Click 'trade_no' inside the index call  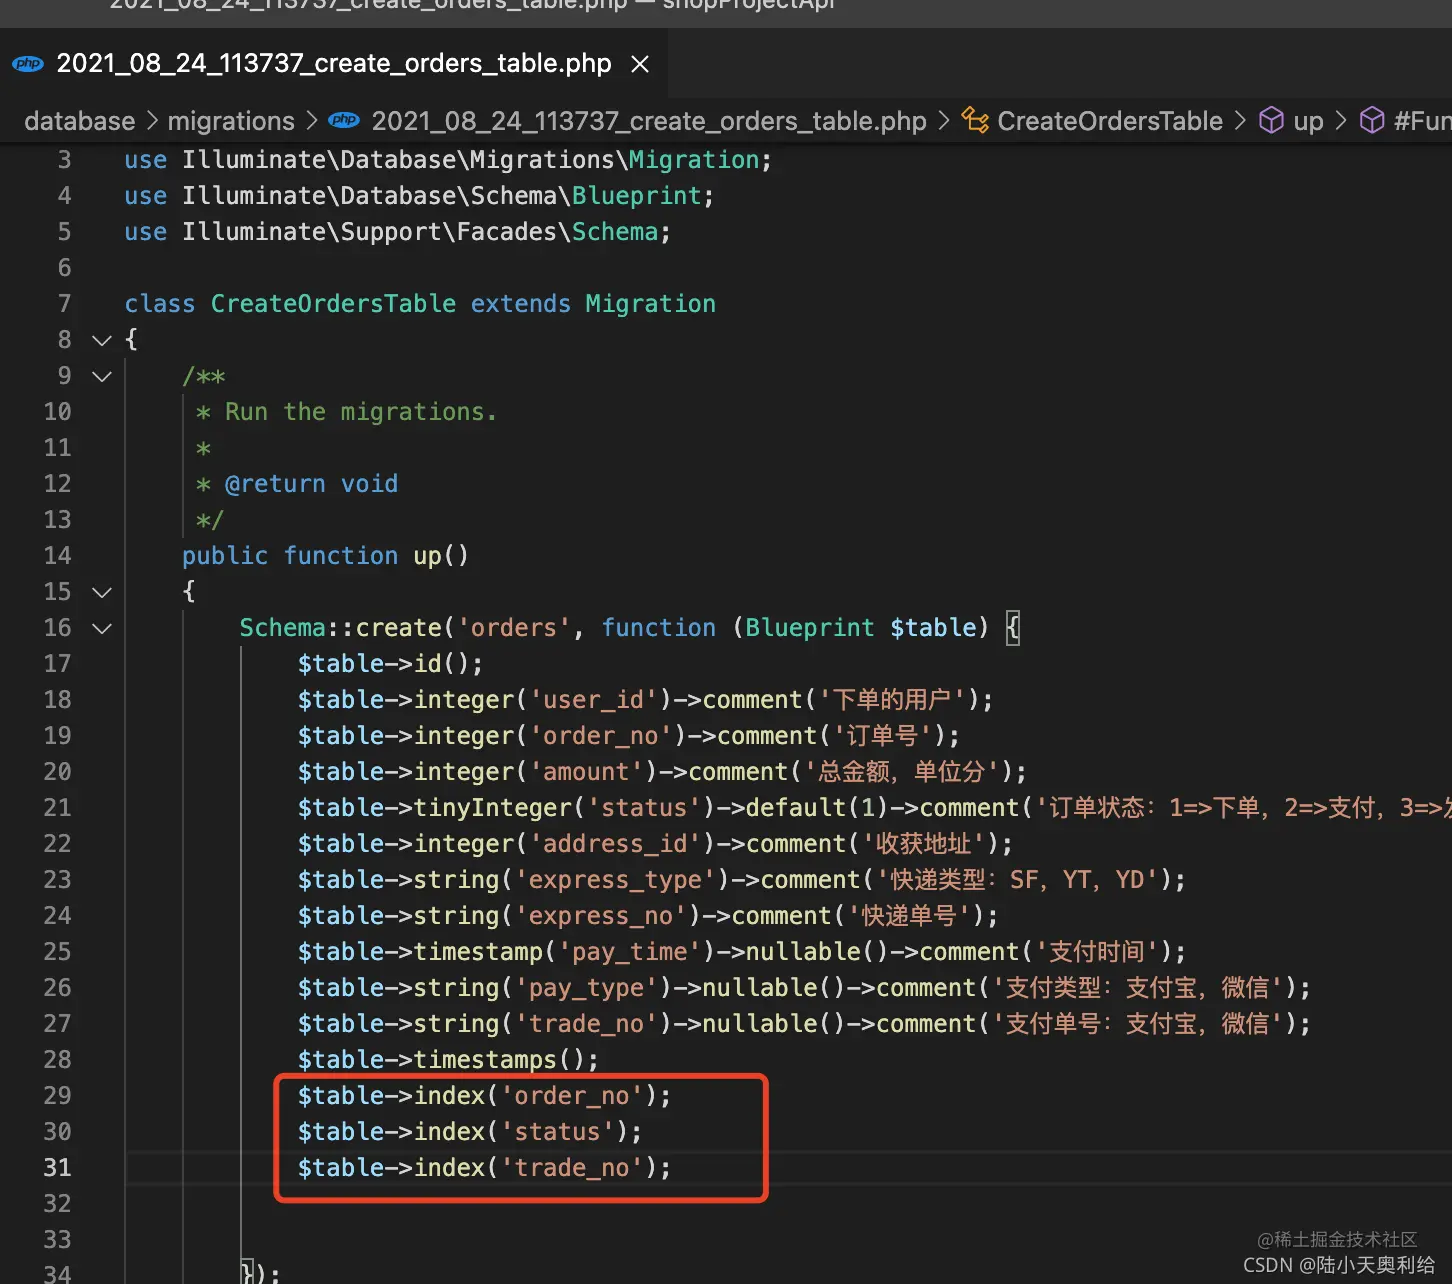pos(571,1168)
